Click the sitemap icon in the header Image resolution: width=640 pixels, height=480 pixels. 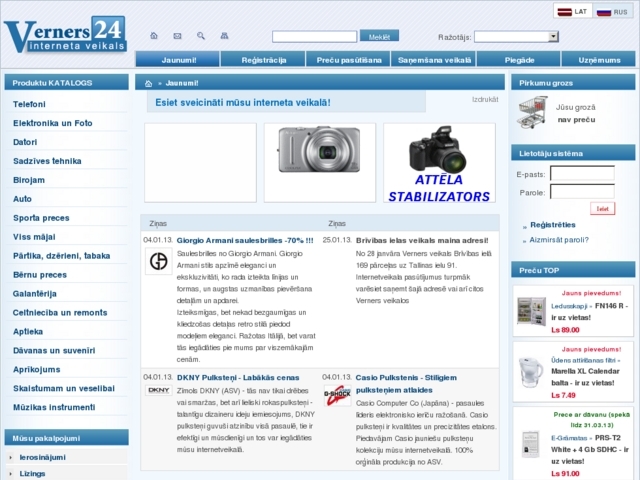click(225, 36)
